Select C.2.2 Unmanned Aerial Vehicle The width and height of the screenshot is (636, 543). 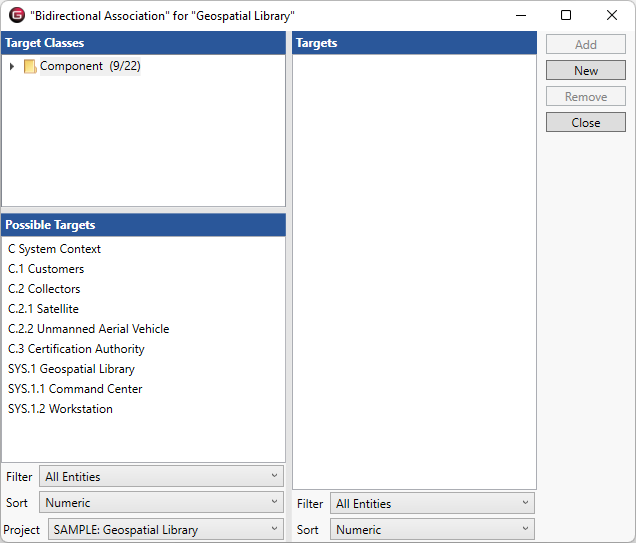[x=88, y=329]
